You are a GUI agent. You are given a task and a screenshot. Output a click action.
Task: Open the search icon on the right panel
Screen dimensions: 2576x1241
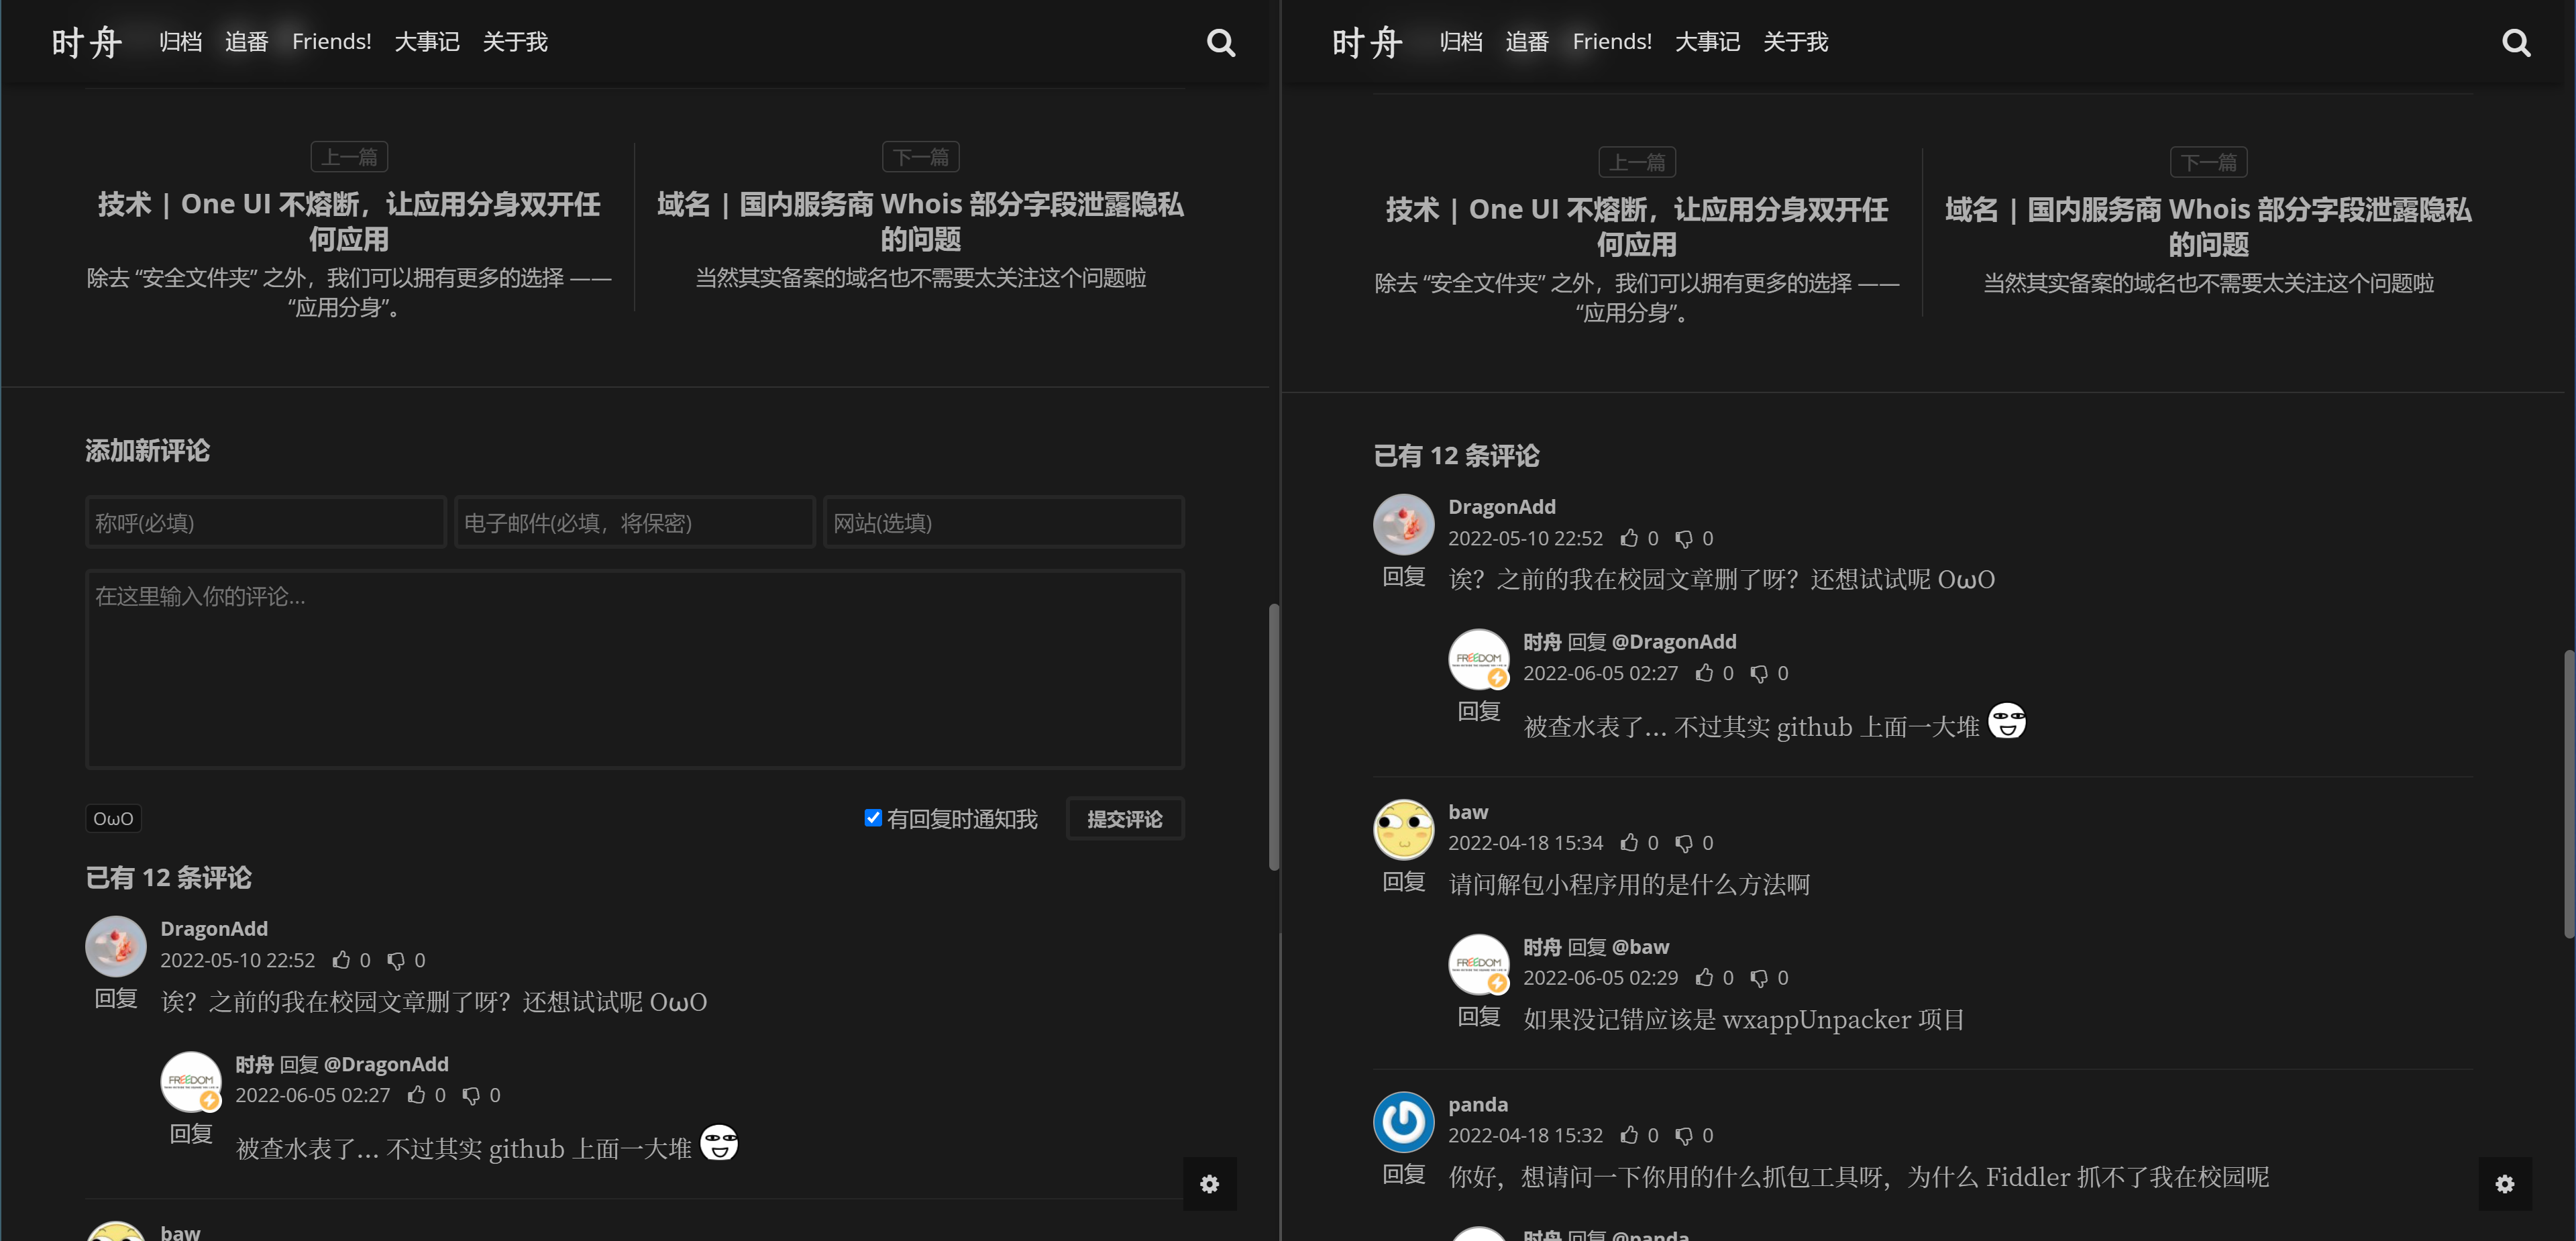point(2515,42)
